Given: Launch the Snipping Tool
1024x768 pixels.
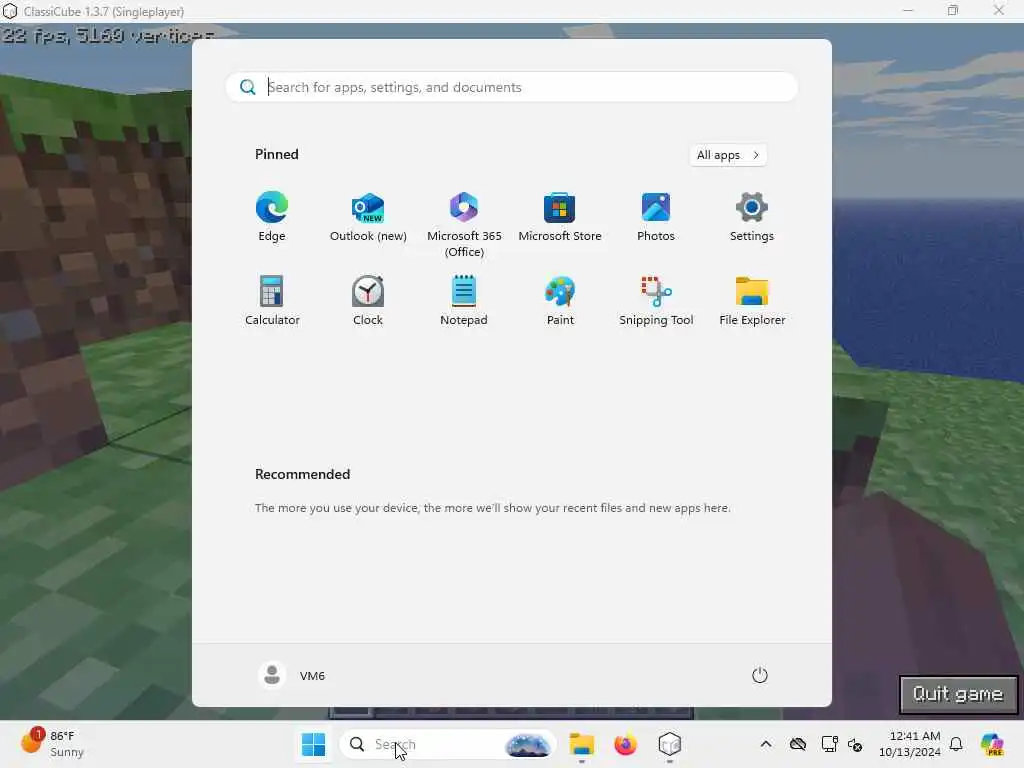Looking at the screenshot, I should pyautogui.click(x=656, y=300).
